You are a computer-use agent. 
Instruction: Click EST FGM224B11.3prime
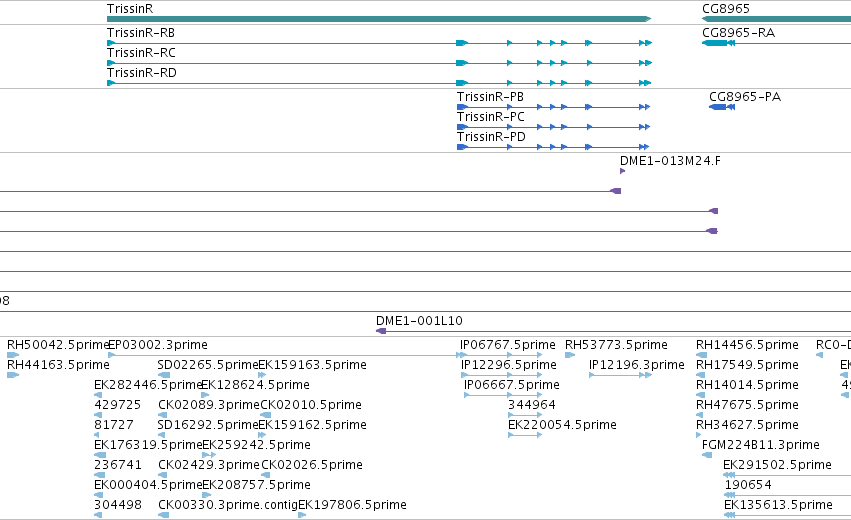tap(760, 446)
